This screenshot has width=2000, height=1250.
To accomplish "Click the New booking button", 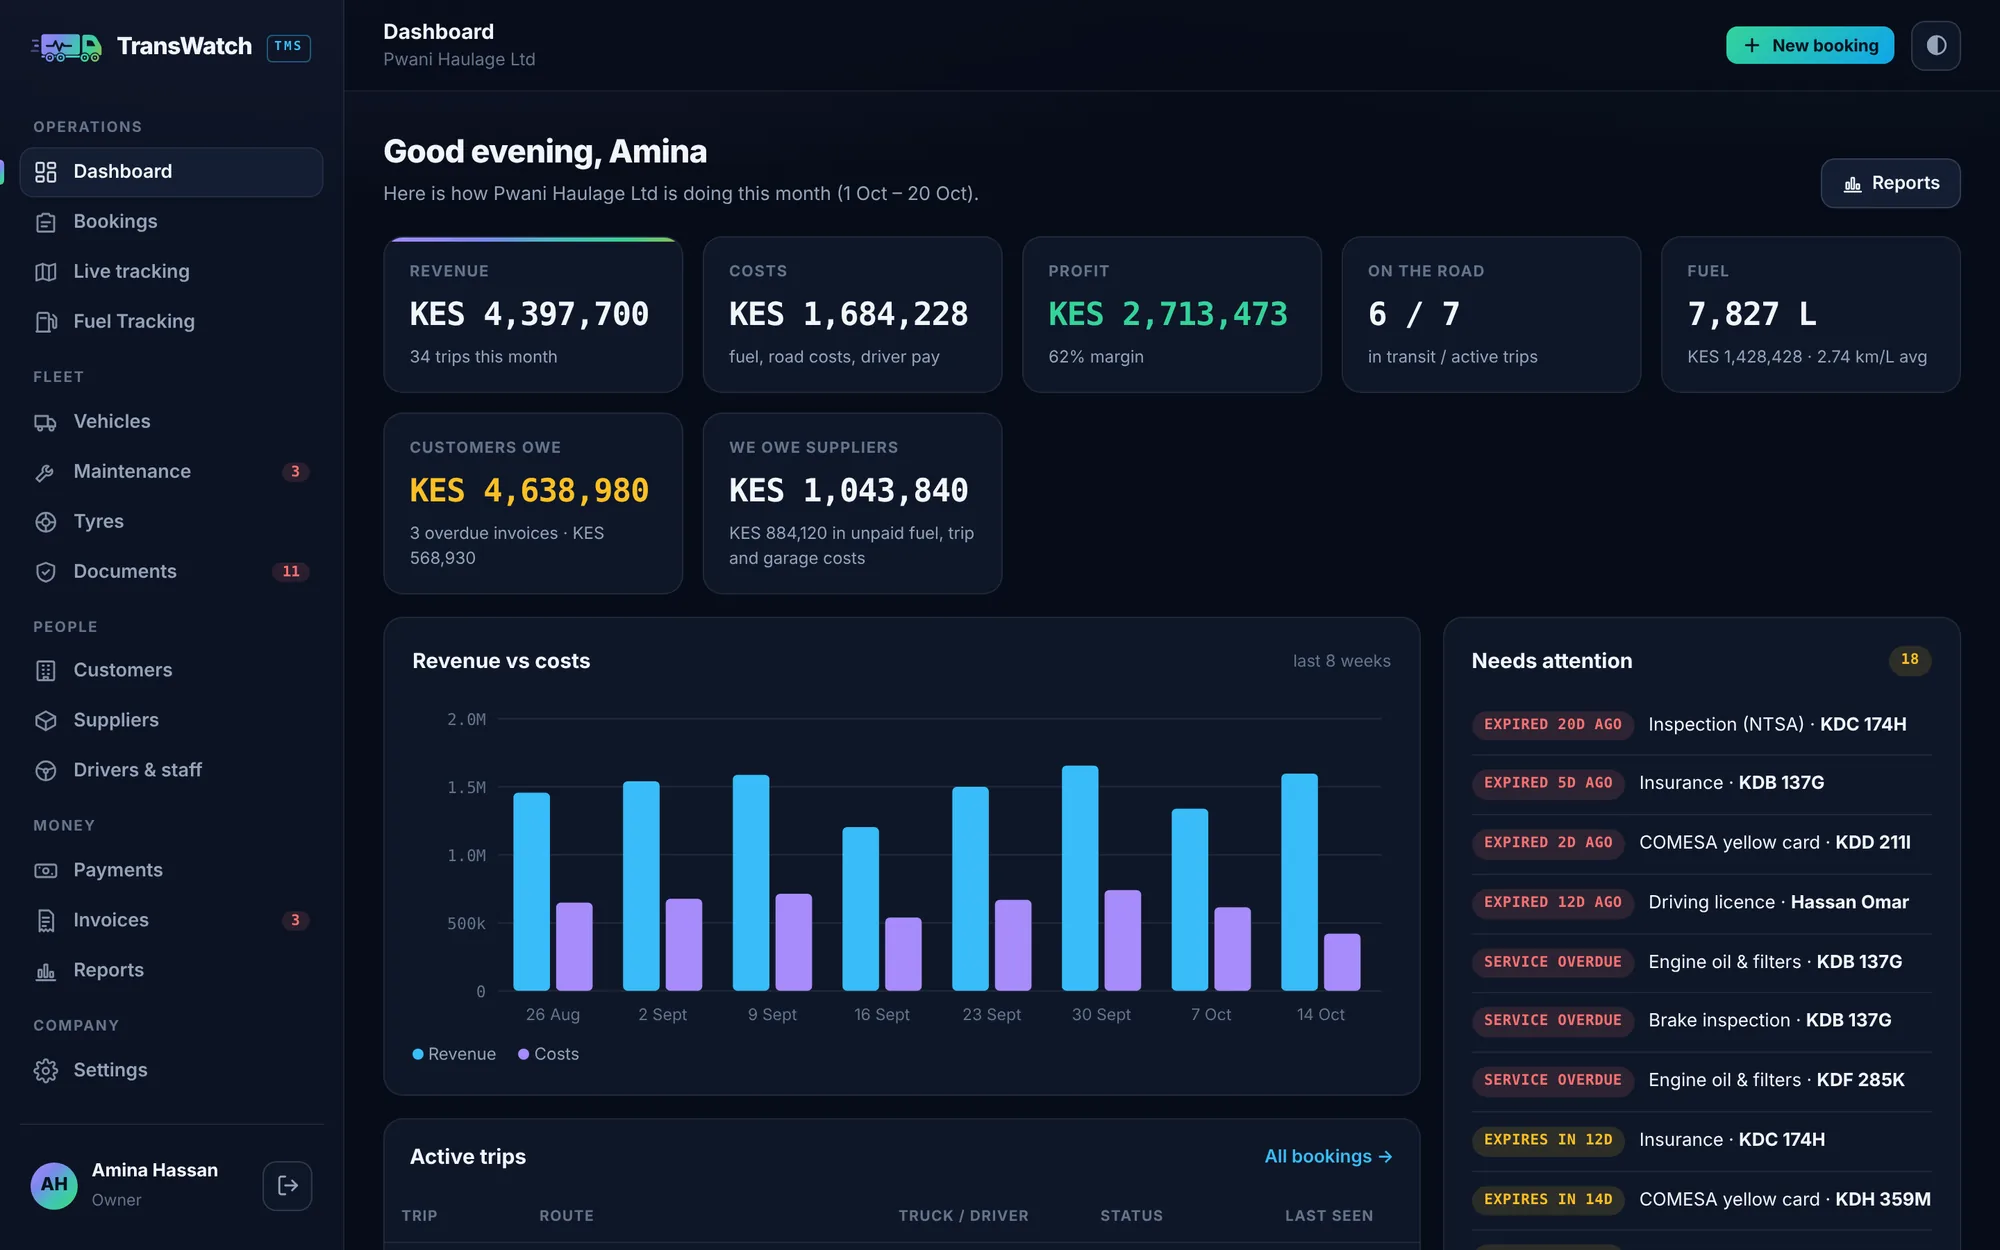I will point(1810,46).
